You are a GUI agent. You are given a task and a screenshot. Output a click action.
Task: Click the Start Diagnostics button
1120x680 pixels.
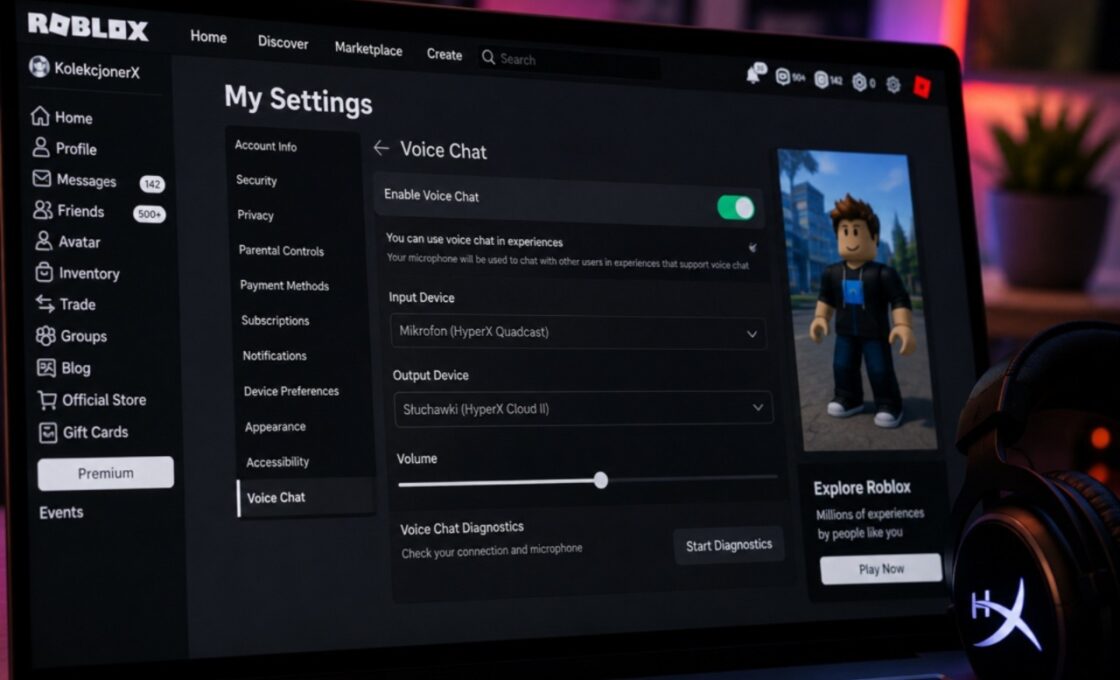point(729,546)
